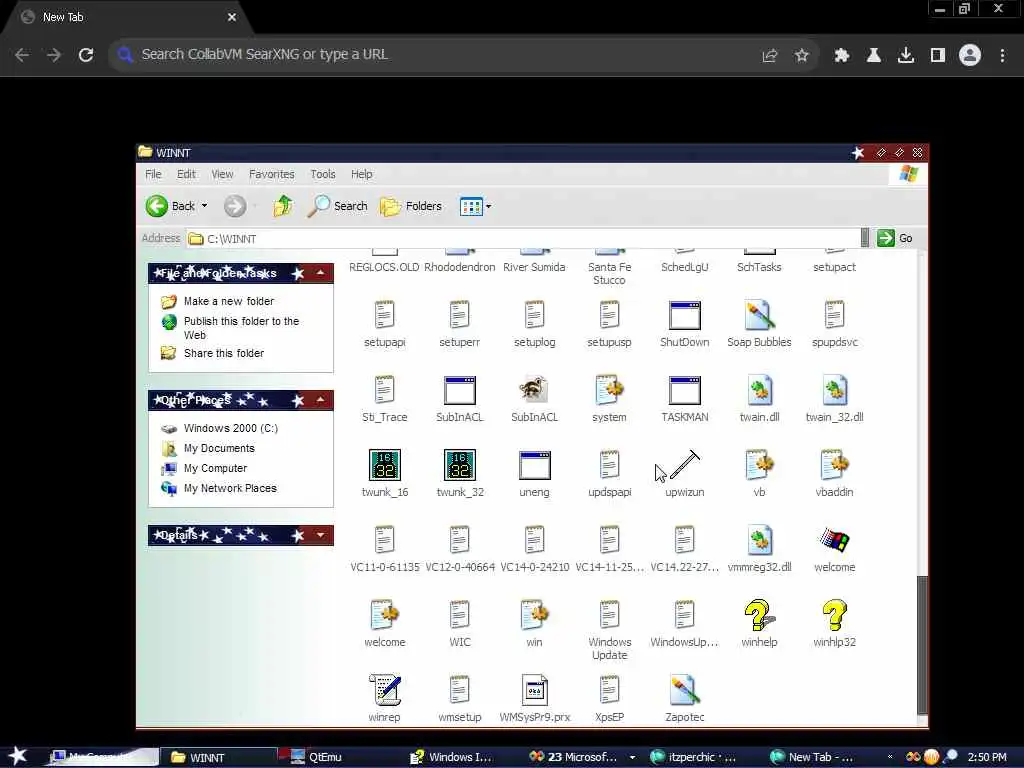
Task: Select the Zapotec bitmap icon
Action: pyautogui.click(x=684, y=690)
